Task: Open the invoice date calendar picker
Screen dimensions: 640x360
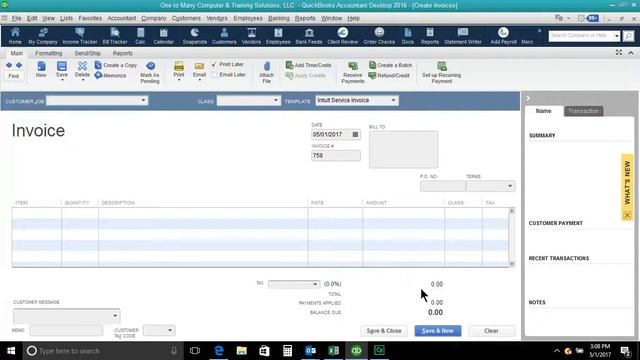Action: coord(355,134)
